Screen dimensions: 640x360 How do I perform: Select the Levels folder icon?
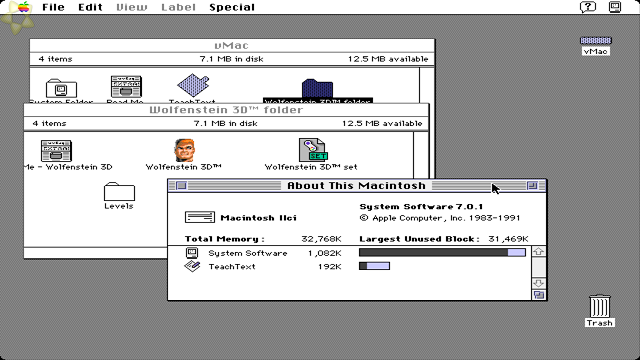(119, 191)
